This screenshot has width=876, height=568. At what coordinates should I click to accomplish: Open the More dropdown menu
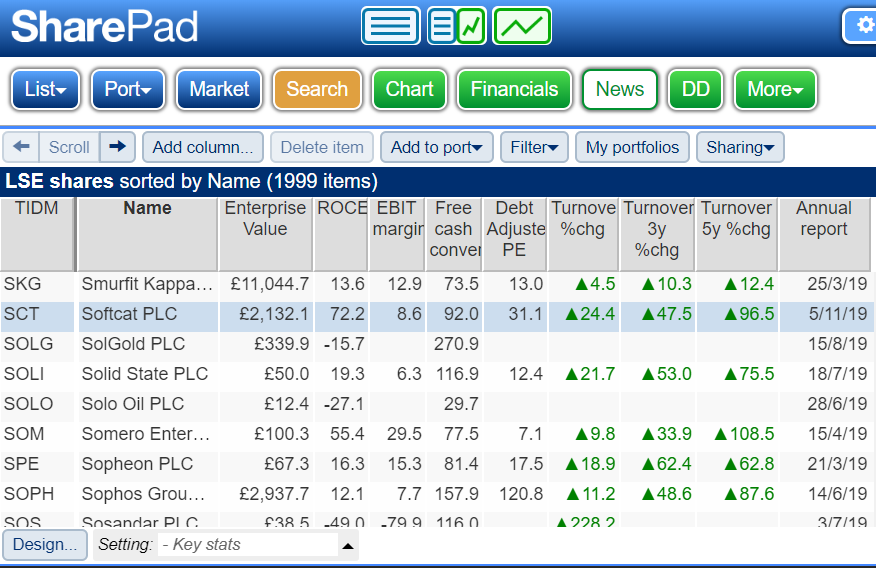tap(775, 89)
